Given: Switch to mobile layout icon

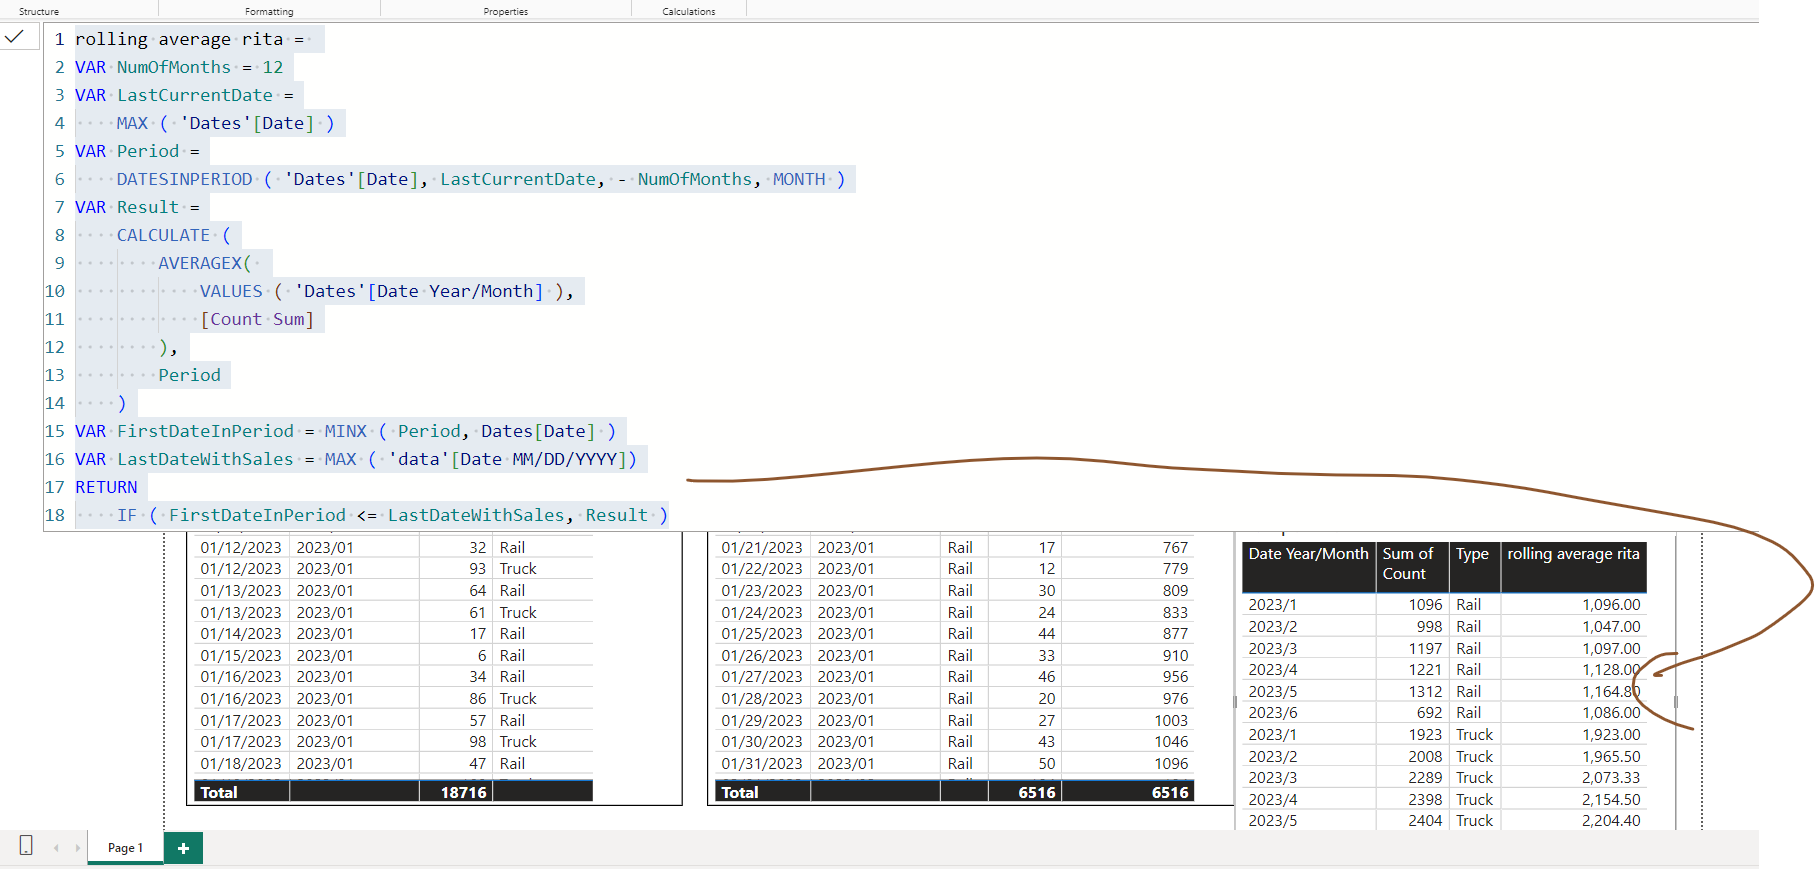Looking at the screenshot, I should (x=26, y=846).
